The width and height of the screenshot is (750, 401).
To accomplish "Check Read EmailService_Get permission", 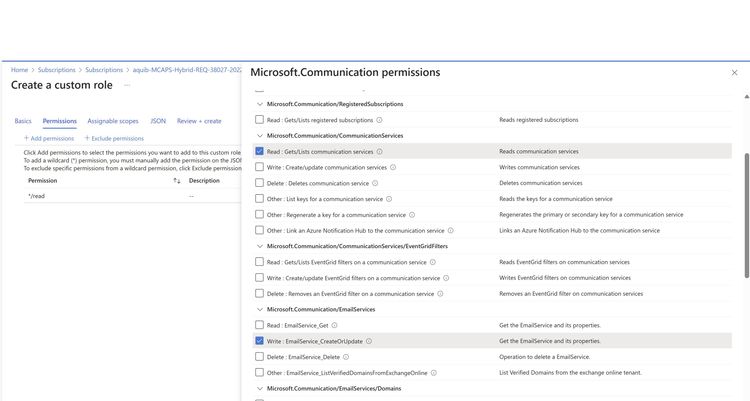I will pos(259,325).
